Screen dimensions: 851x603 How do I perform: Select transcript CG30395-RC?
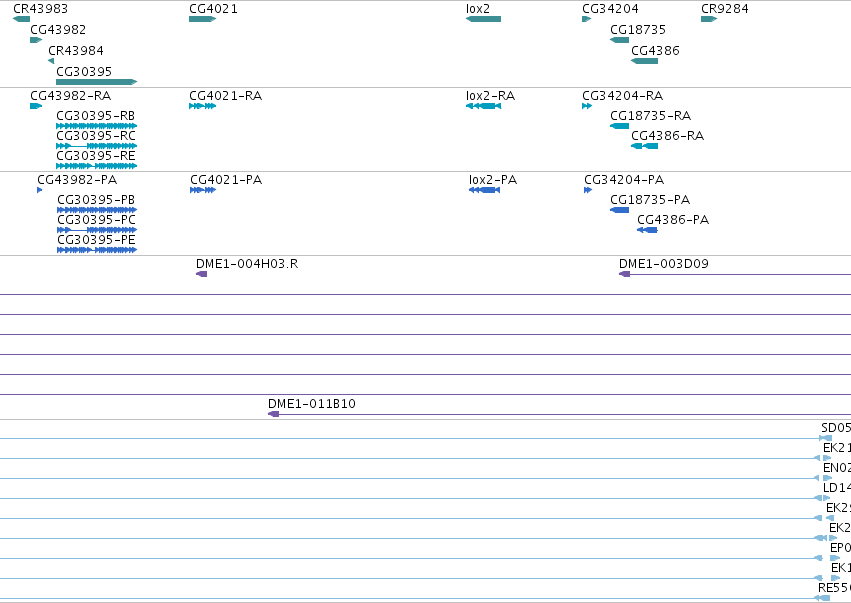tap(97, 146)
